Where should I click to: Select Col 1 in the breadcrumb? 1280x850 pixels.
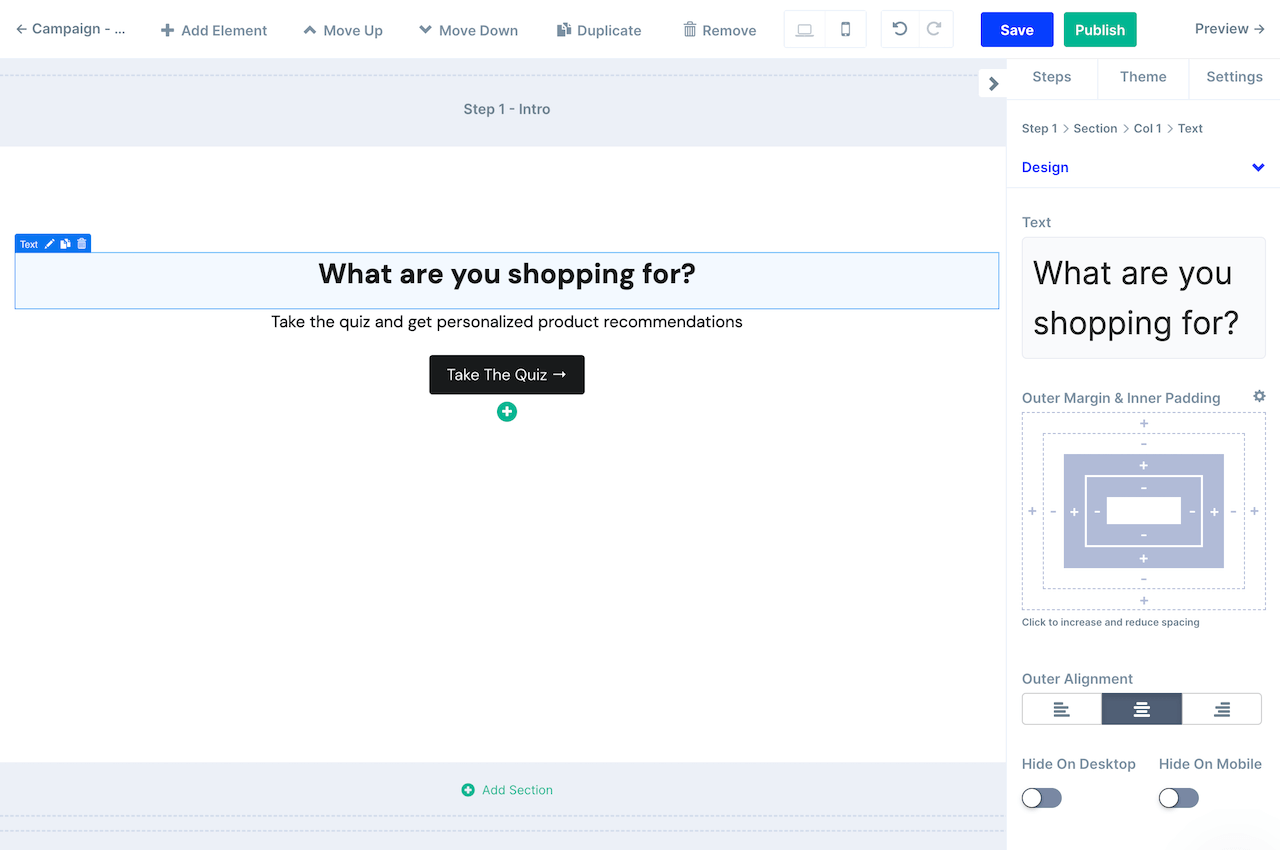click(1148, 128)
